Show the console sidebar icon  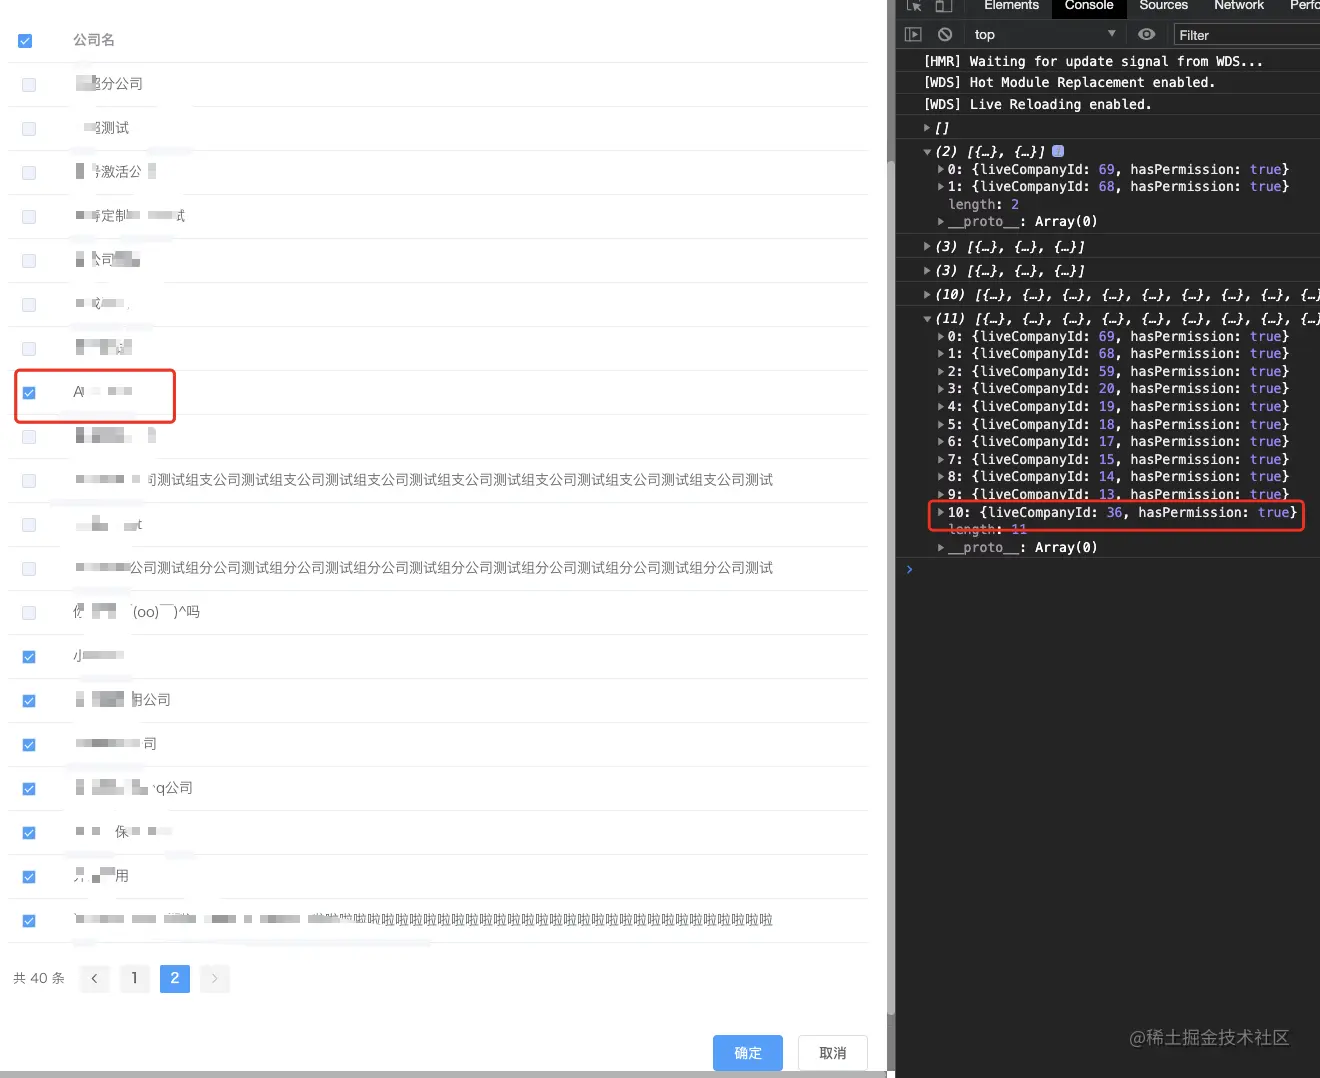913,34
